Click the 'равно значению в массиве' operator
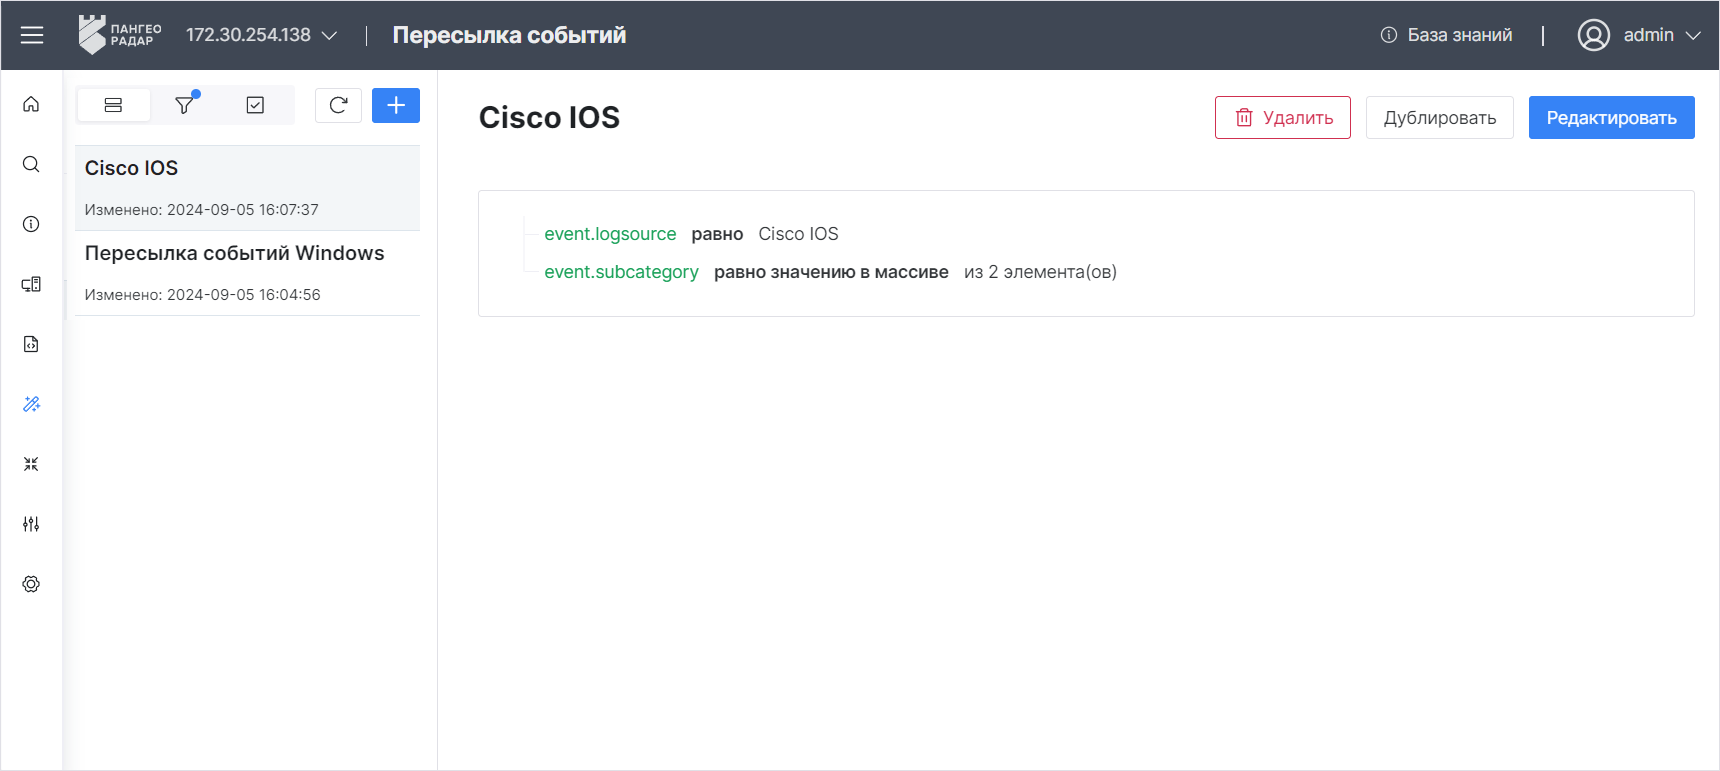Image resolution: width=1720 pixels, height=771 pixels. coord(831,272)
